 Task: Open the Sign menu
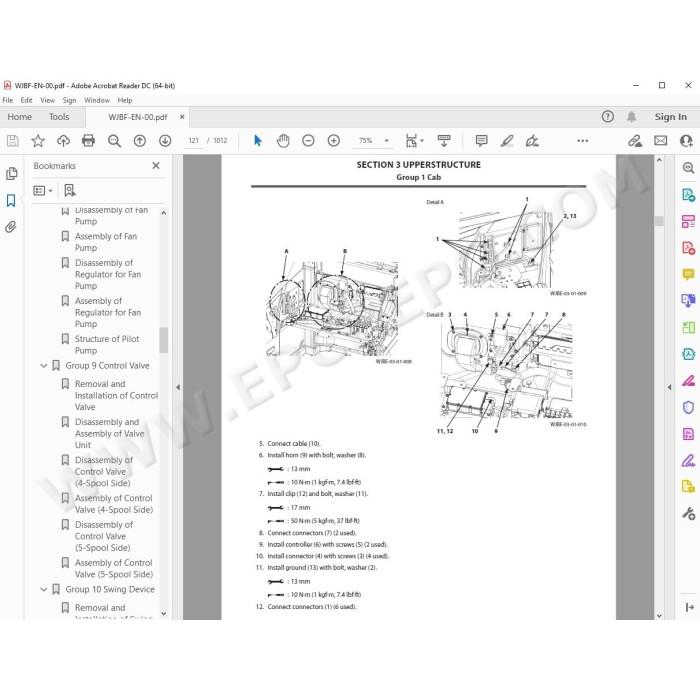tap(69, 100)
